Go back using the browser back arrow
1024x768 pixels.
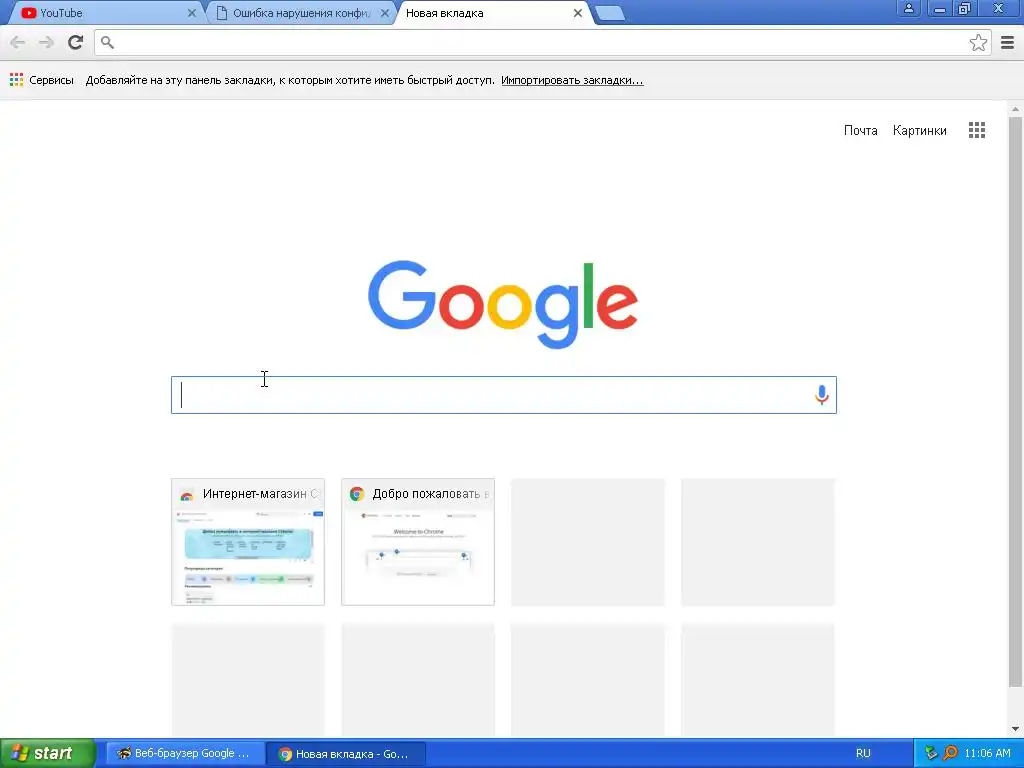coord(18,42)
